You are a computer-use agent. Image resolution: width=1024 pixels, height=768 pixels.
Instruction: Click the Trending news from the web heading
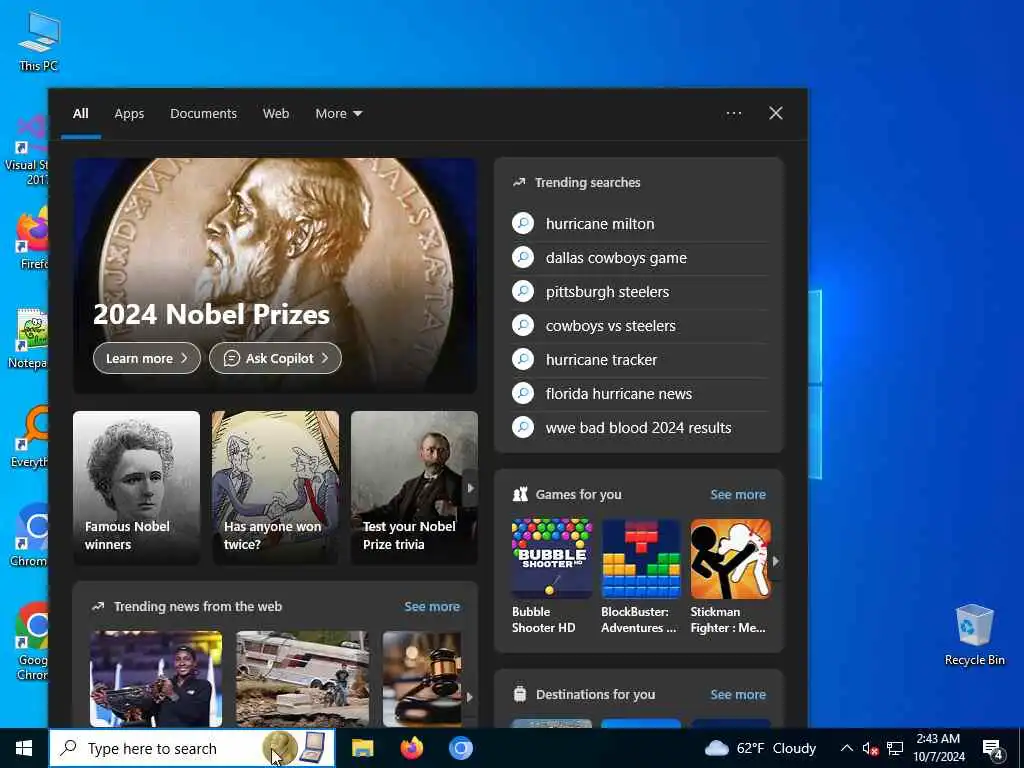click(198, 607)
